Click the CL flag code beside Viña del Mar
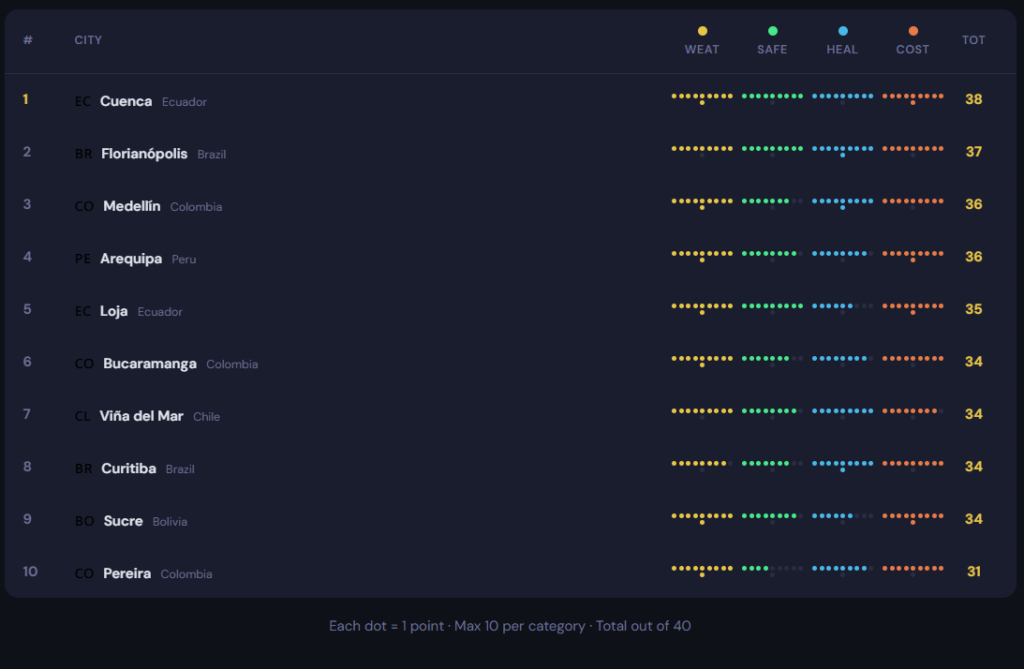This screenshot has width=1024, height=669. (x=83, y=417)
